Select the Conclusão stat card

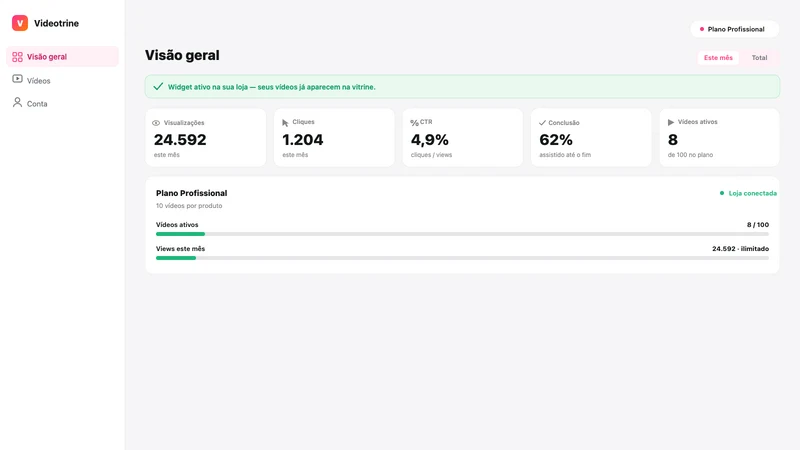coord(591,138)
